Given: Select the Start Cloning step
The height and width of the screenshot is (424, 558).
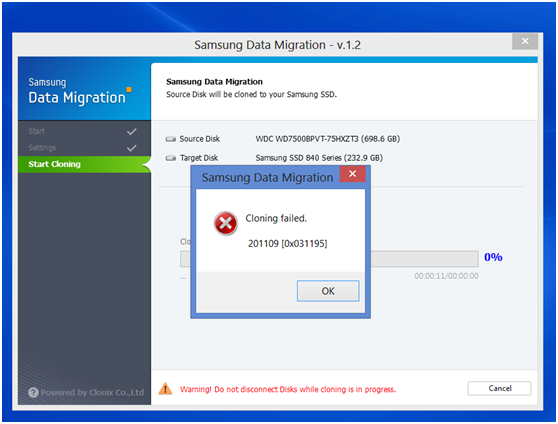Looking at the screenshot, I should click(x=84, y=164).
